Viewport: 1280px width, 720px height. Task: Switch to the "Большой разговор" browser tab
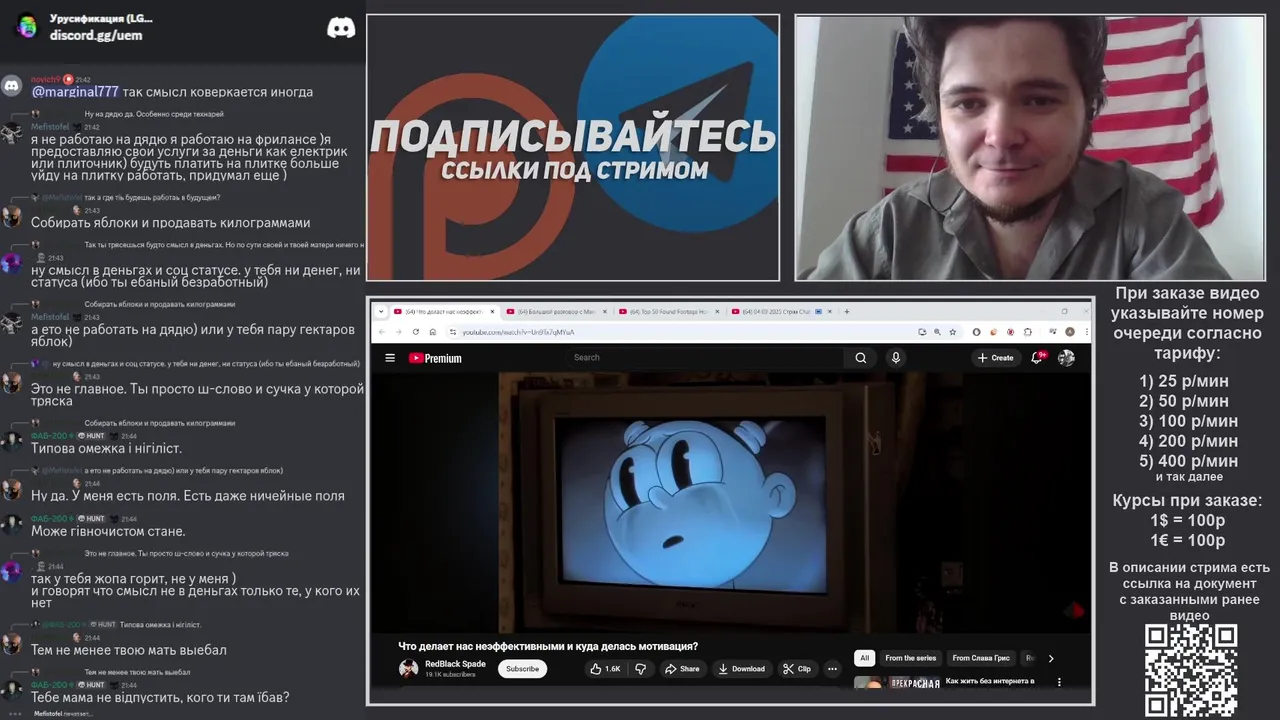pos(556,312)
